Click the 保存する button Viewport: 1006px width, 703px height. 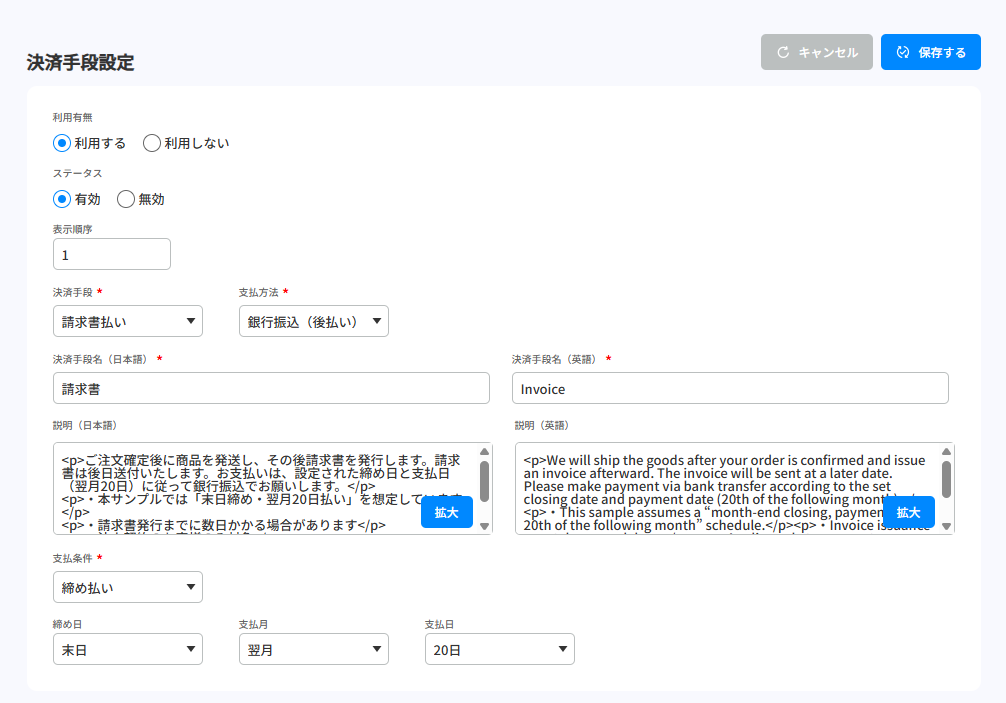click(930, 52)
